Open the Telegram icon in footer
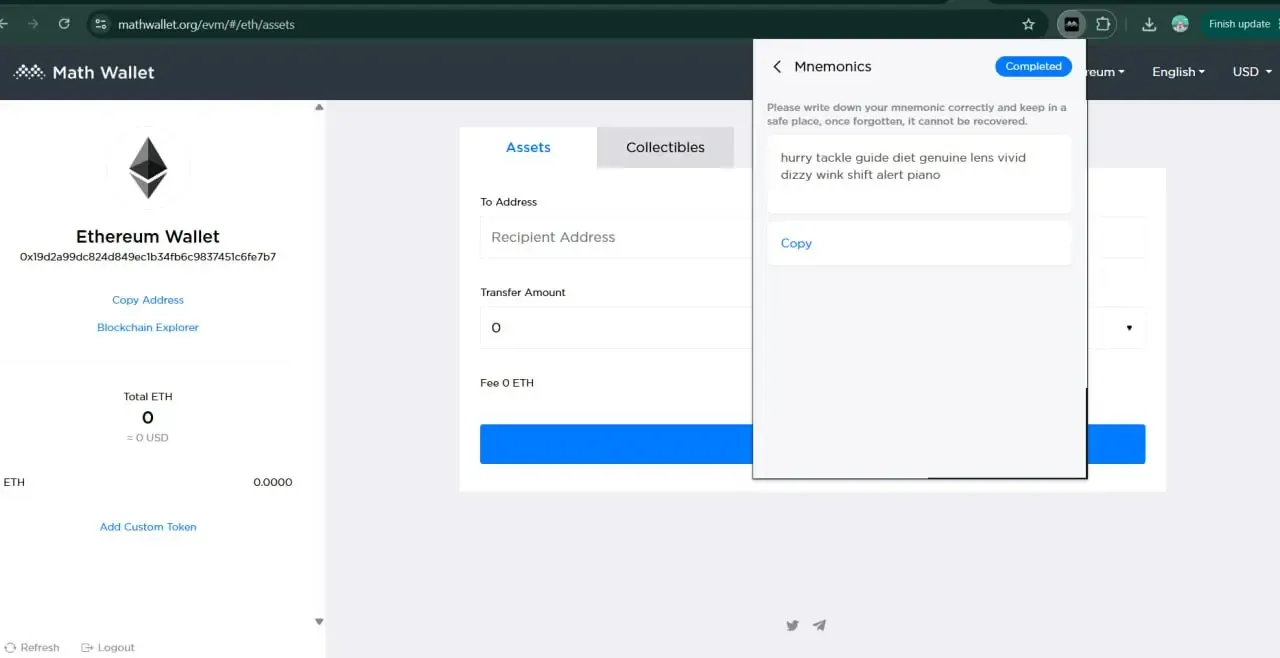The width and height of the screenshot is (1280, 658). (x=819, y=626)
